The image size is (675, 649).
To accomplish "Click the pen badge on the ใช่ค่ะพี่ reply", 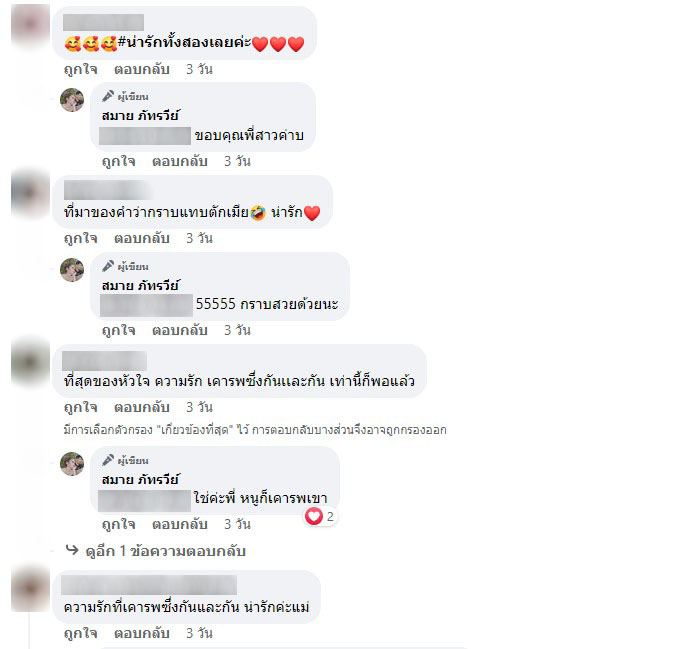I will click(x=125, y=460).
